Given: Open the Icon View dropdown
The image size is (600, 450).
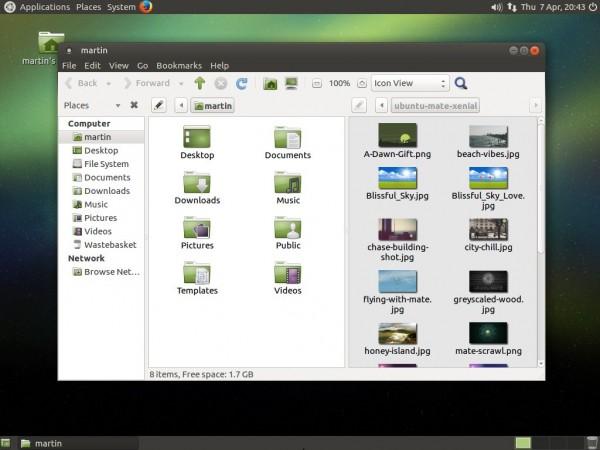Looking at the screenshot, I should coord(410,84).
